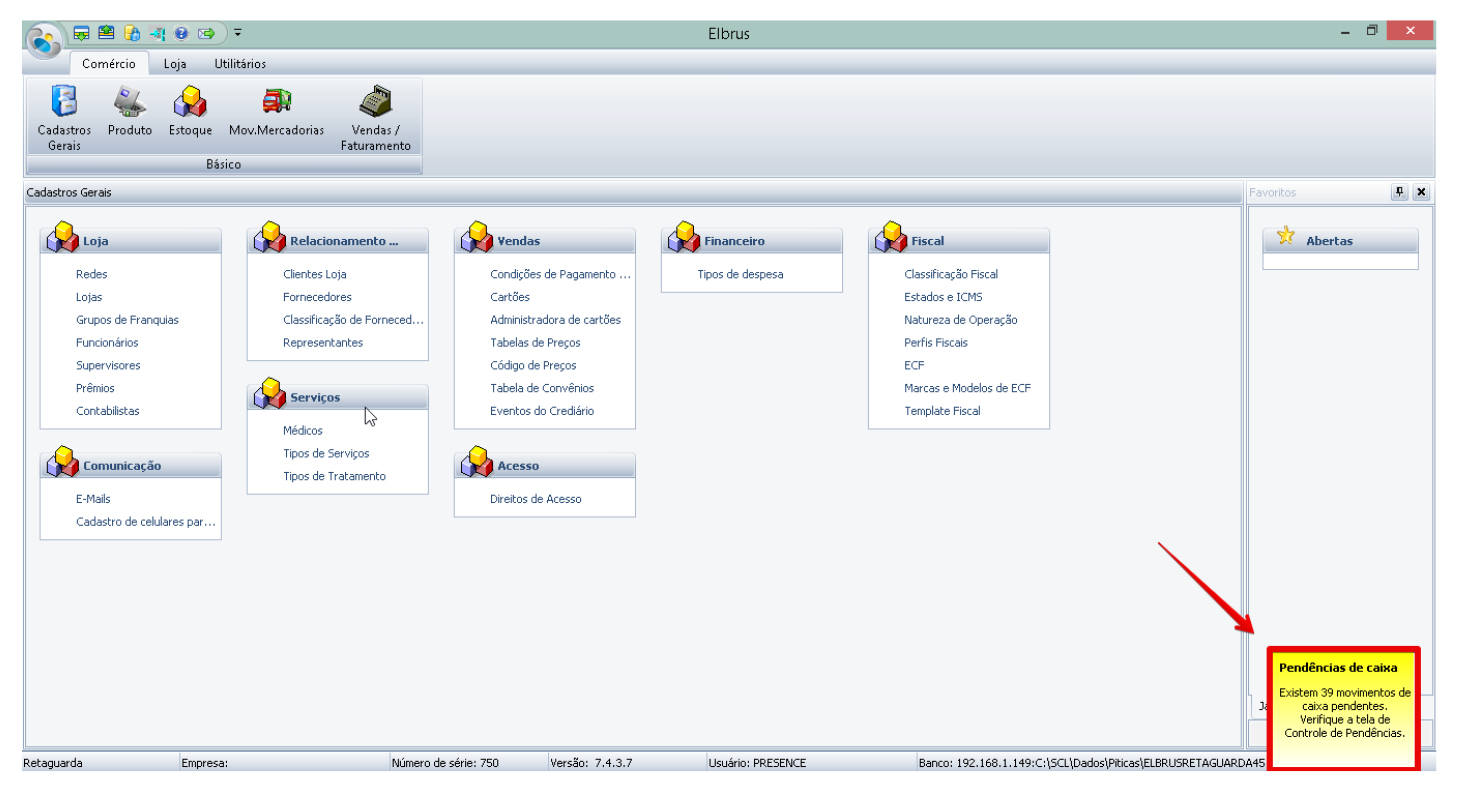Switch to the Loja ribbon tab

(175, 64)
